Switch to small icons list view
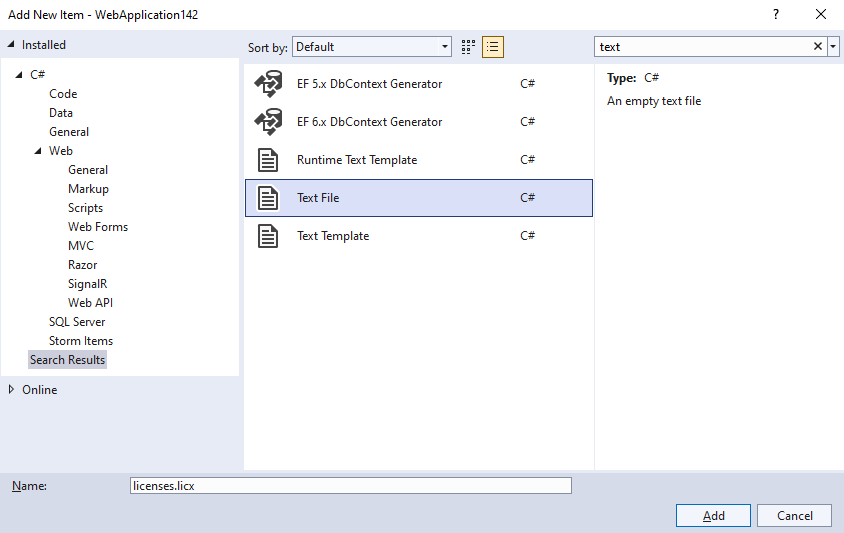This screenshot has width=844, height=533. [x=493, y=47]
